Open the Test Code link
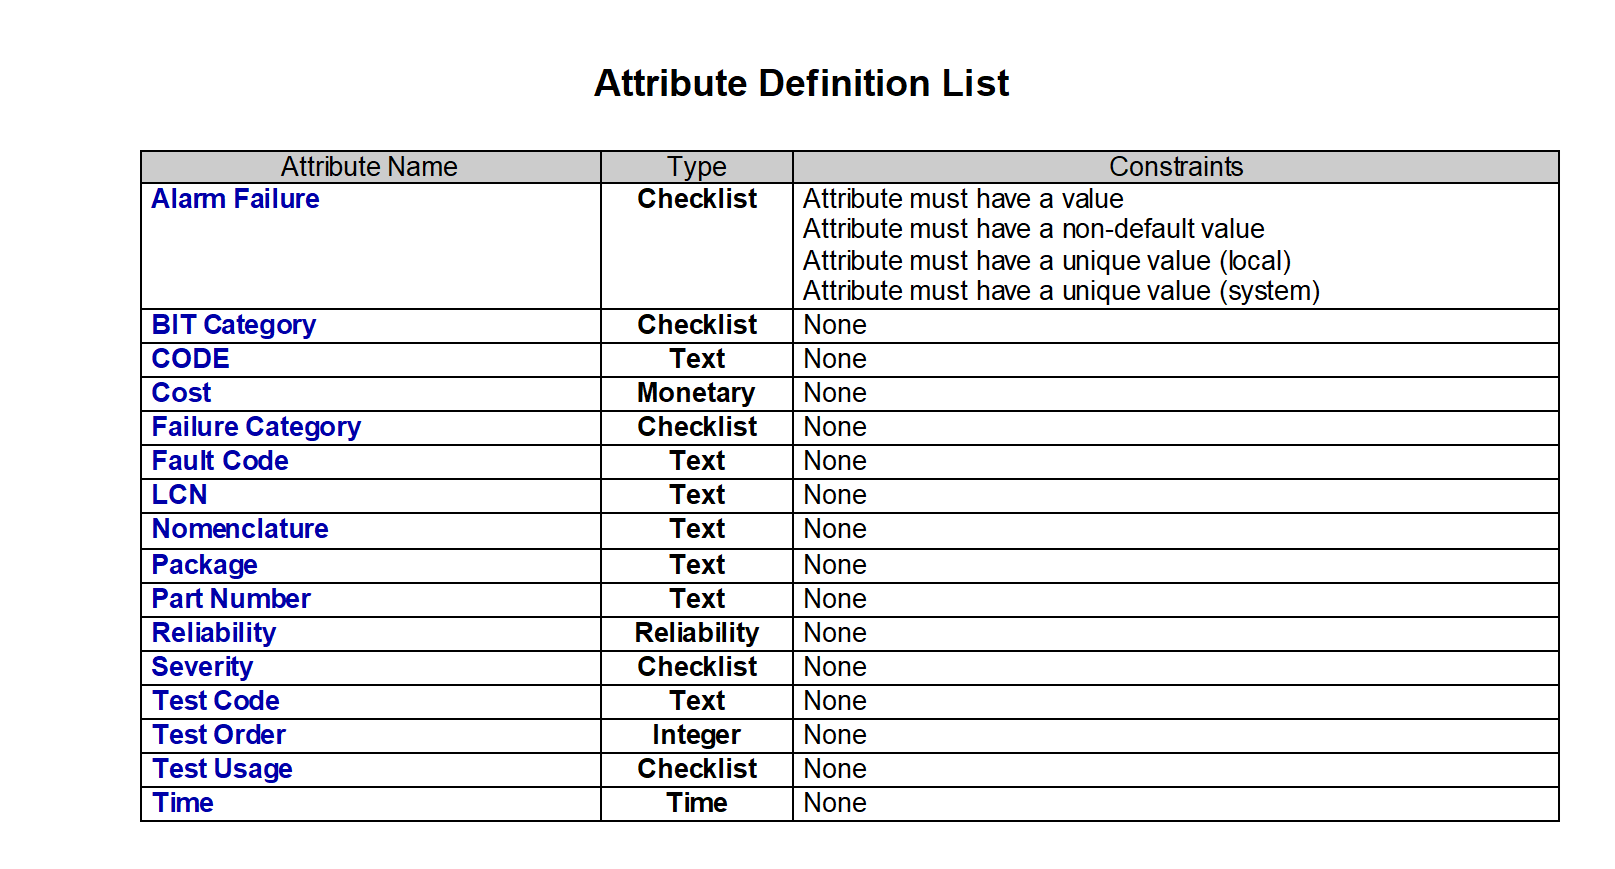Viewport: 1615px width, 869px height. pos(215,701)
